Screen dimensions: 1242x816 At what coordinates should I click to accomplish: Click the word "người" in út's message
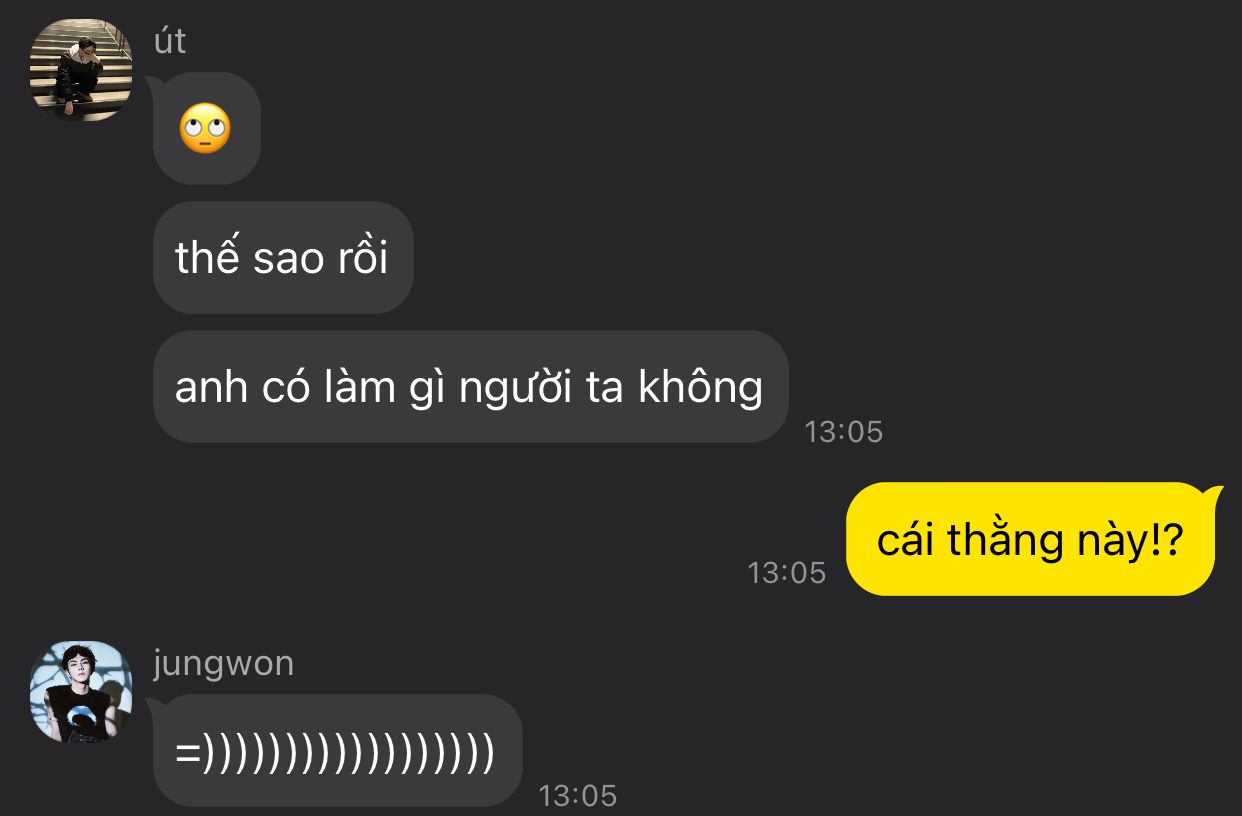click(515, 388)
